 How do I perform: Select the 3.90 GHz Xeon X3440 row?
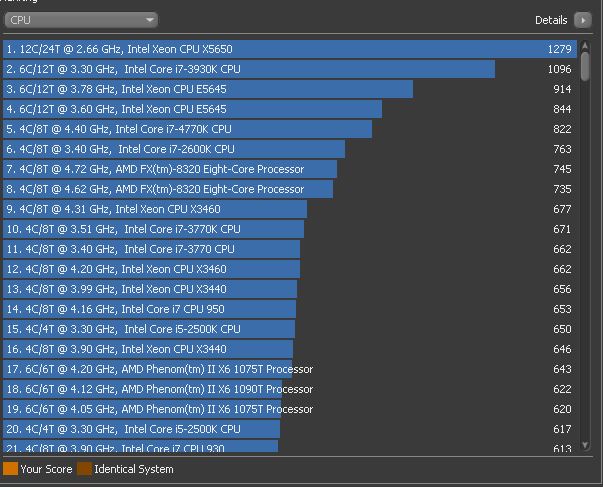tap(290, 349)
